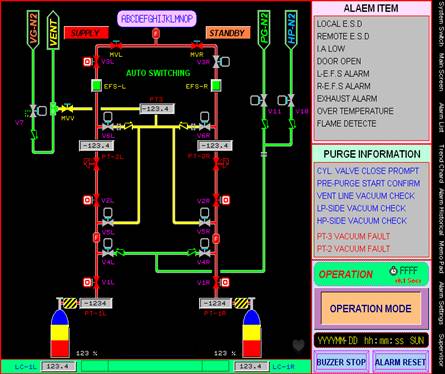Toggle the EFS-R green indicator

pos(216,86)
